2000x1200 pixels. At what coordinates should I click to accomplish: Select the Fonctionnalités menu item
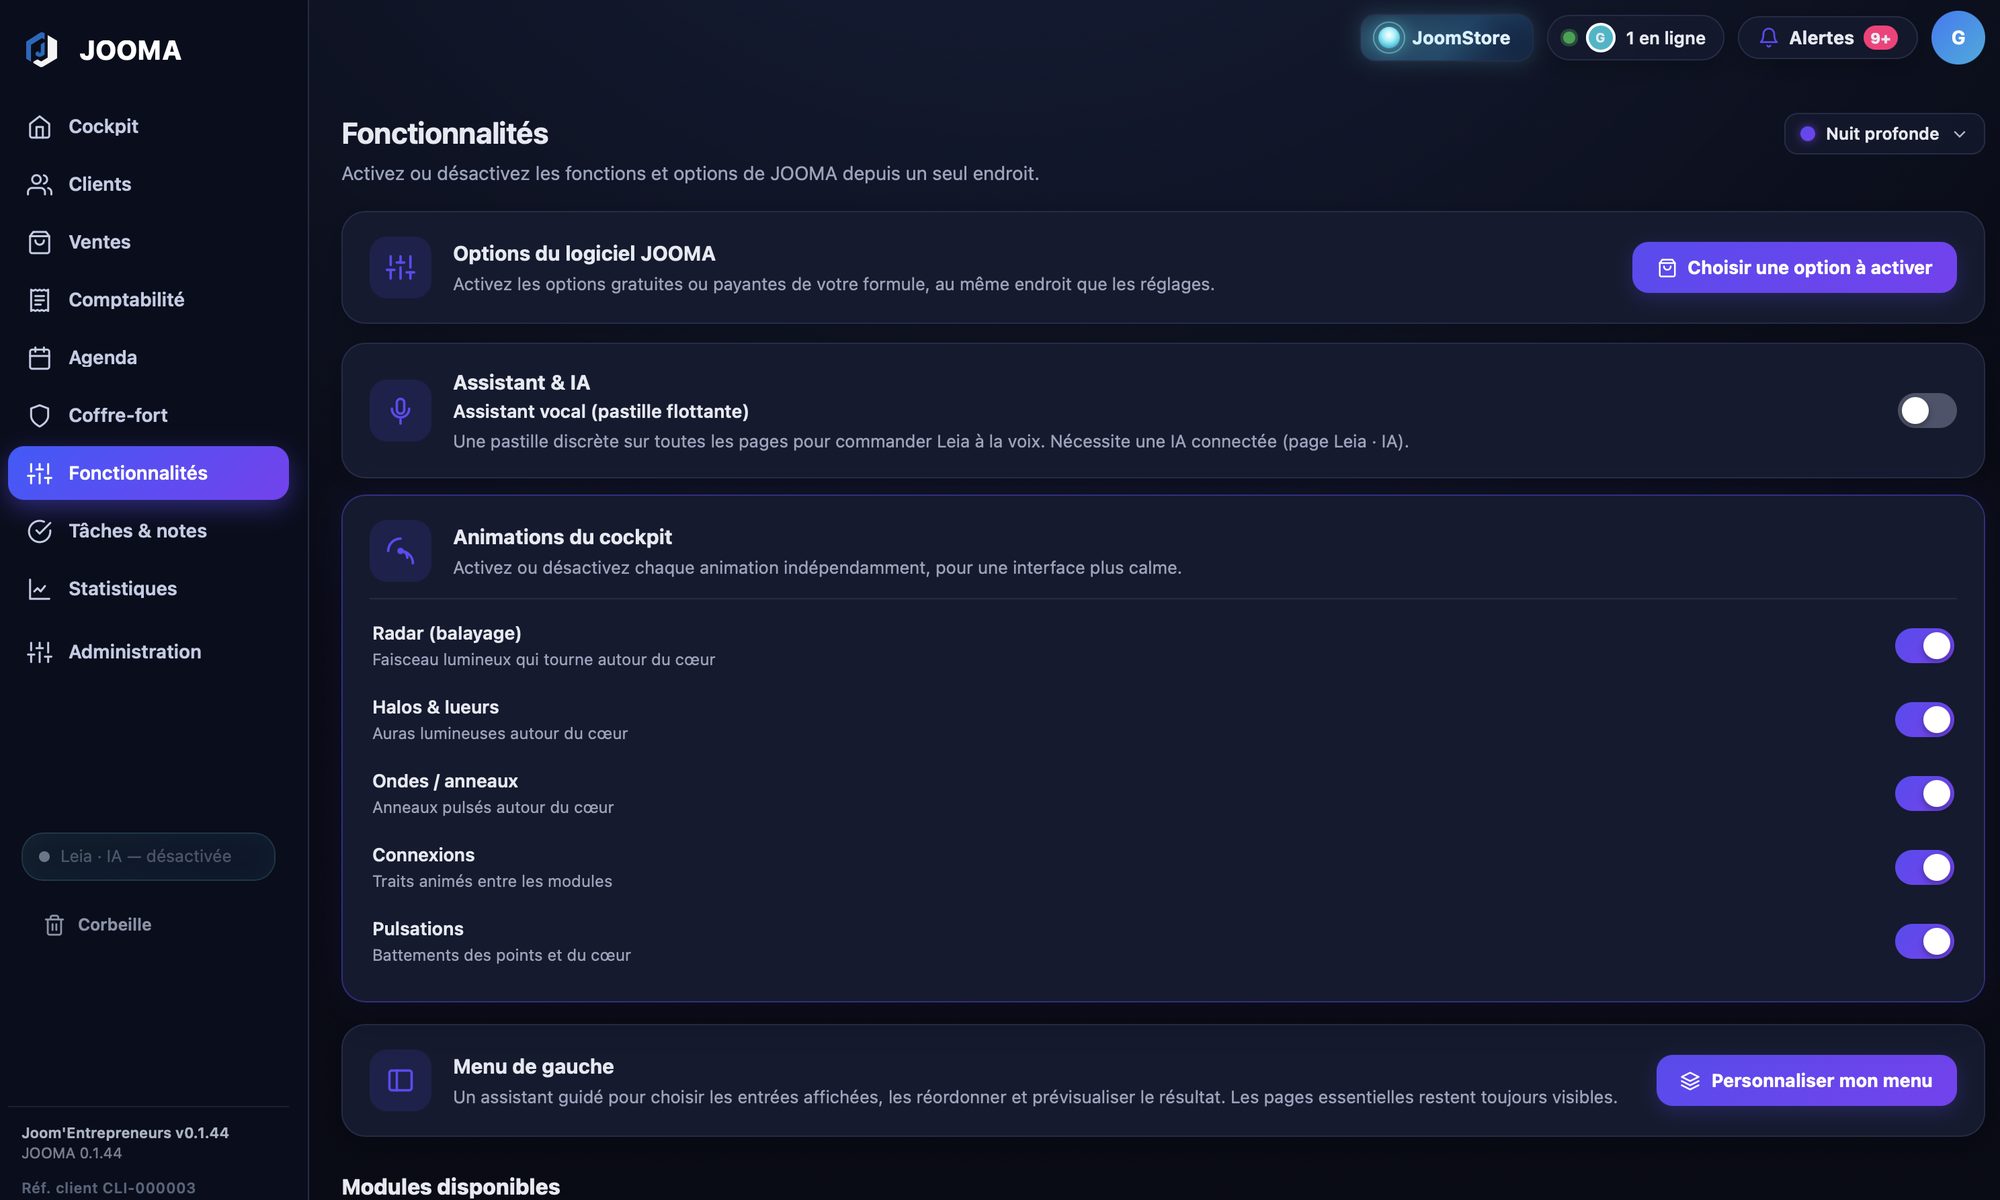148,473
